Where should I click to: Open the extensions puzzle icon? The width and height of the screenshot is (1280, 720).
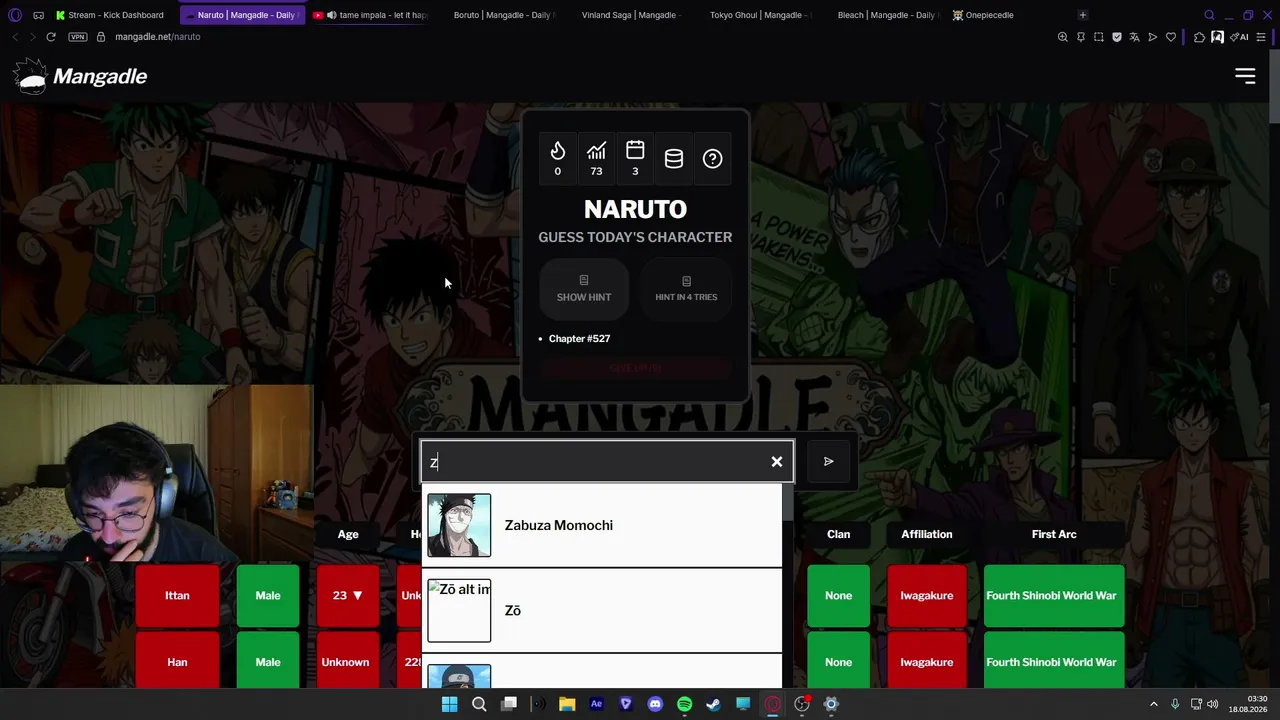1199,37
